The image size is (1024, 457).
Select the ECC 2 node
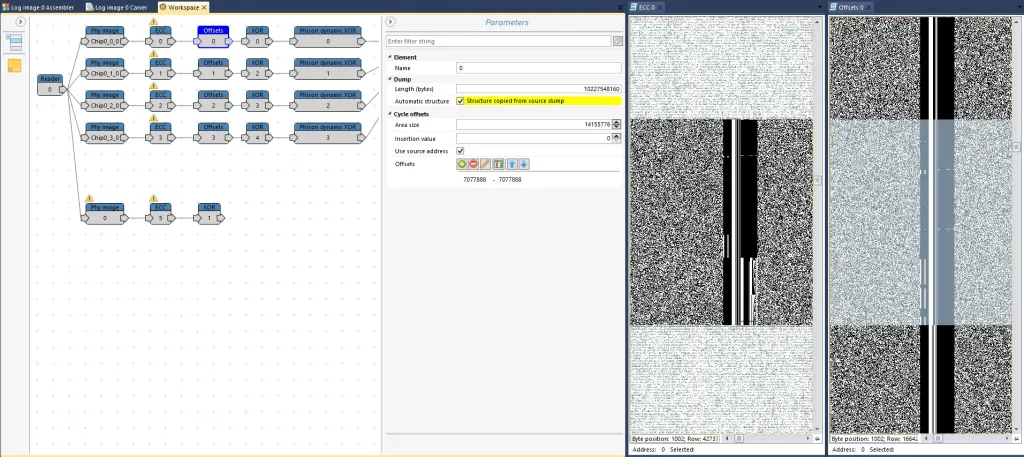[x=160, y=101]
